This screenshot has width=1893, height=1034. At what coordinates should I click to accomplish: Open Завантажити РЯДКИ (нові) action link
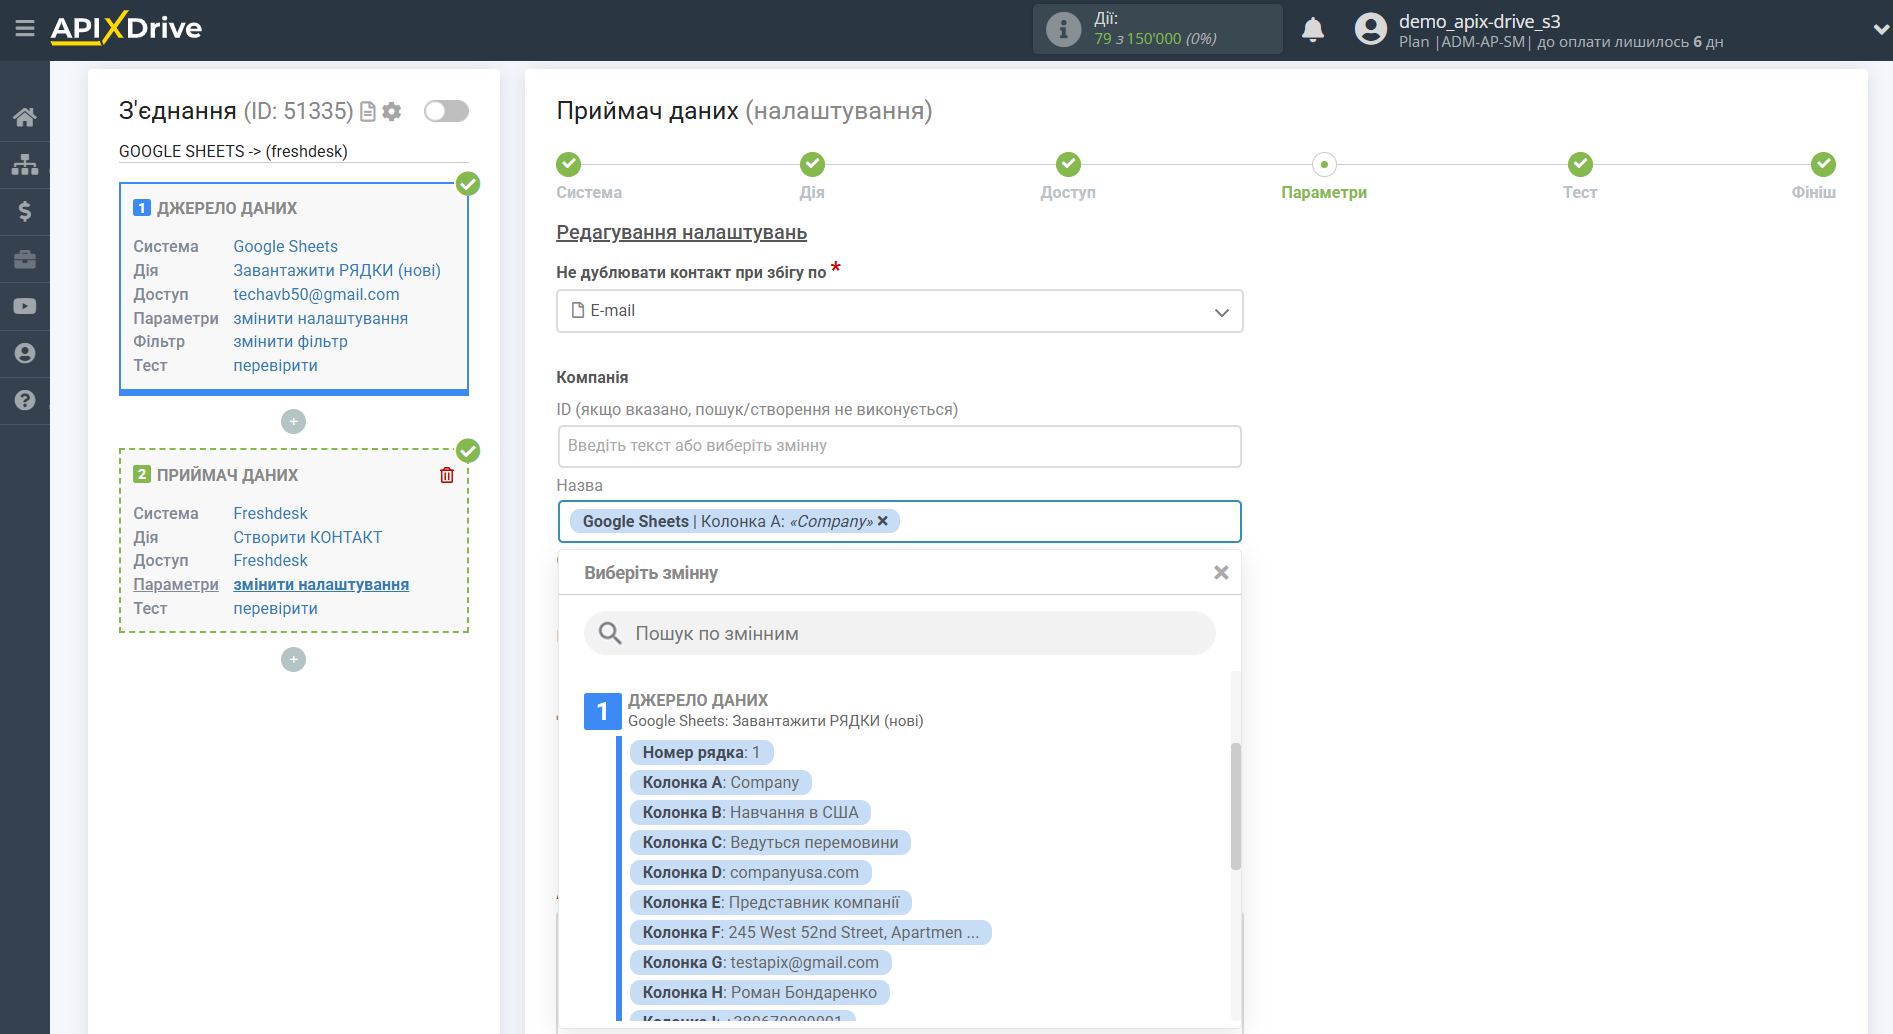(337, 270)
